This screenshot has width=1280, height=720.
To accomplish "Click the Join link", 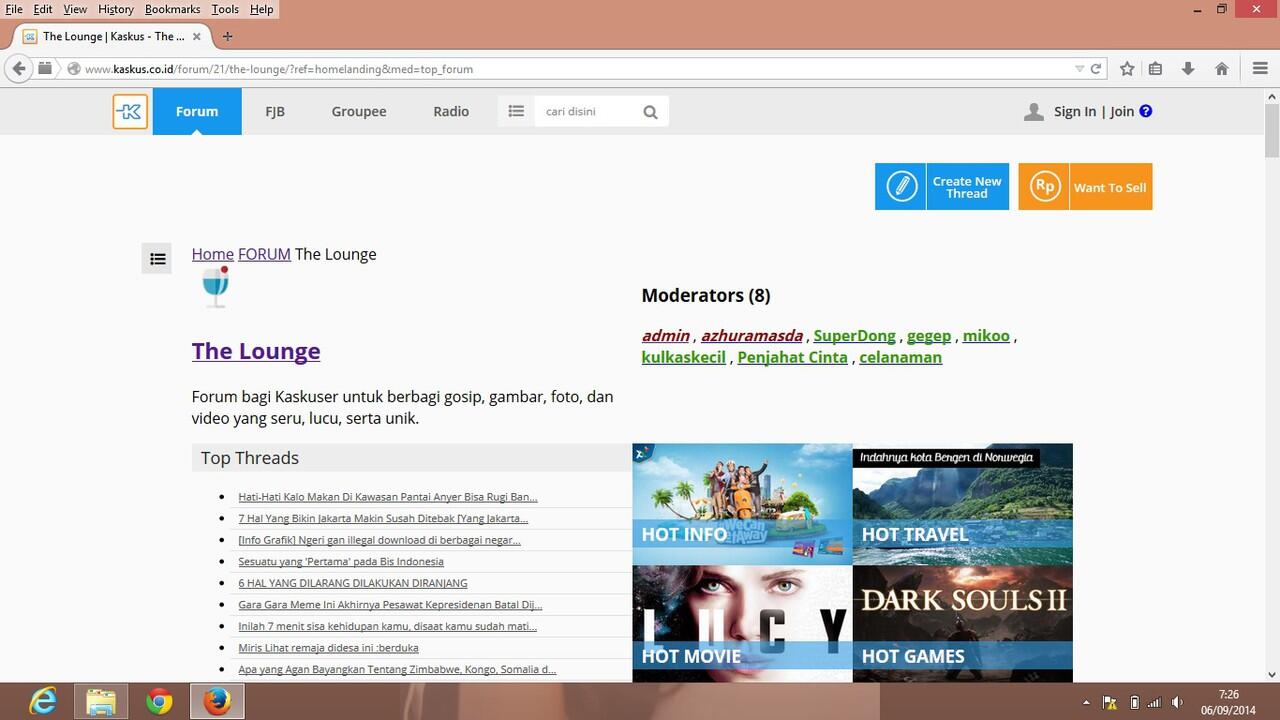I will (x=1122, y=111).
